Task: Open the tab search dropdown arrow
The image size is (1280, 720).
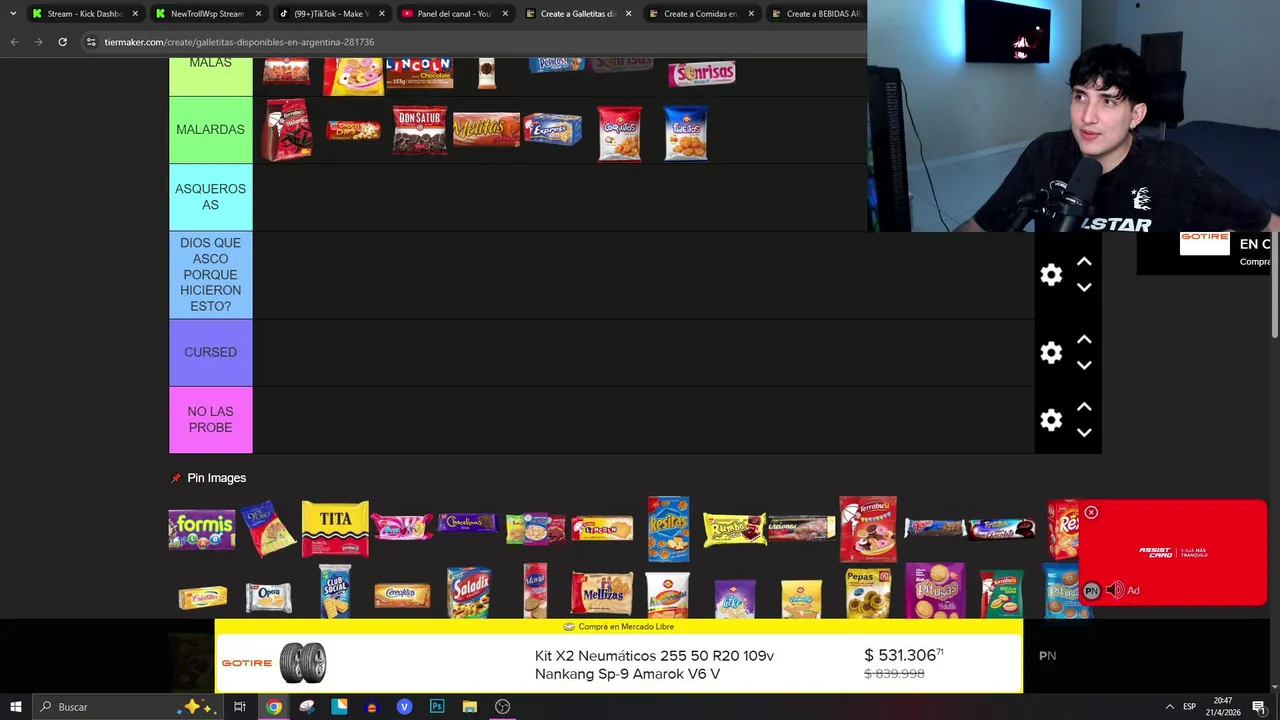Action: [x=13, y=14]
